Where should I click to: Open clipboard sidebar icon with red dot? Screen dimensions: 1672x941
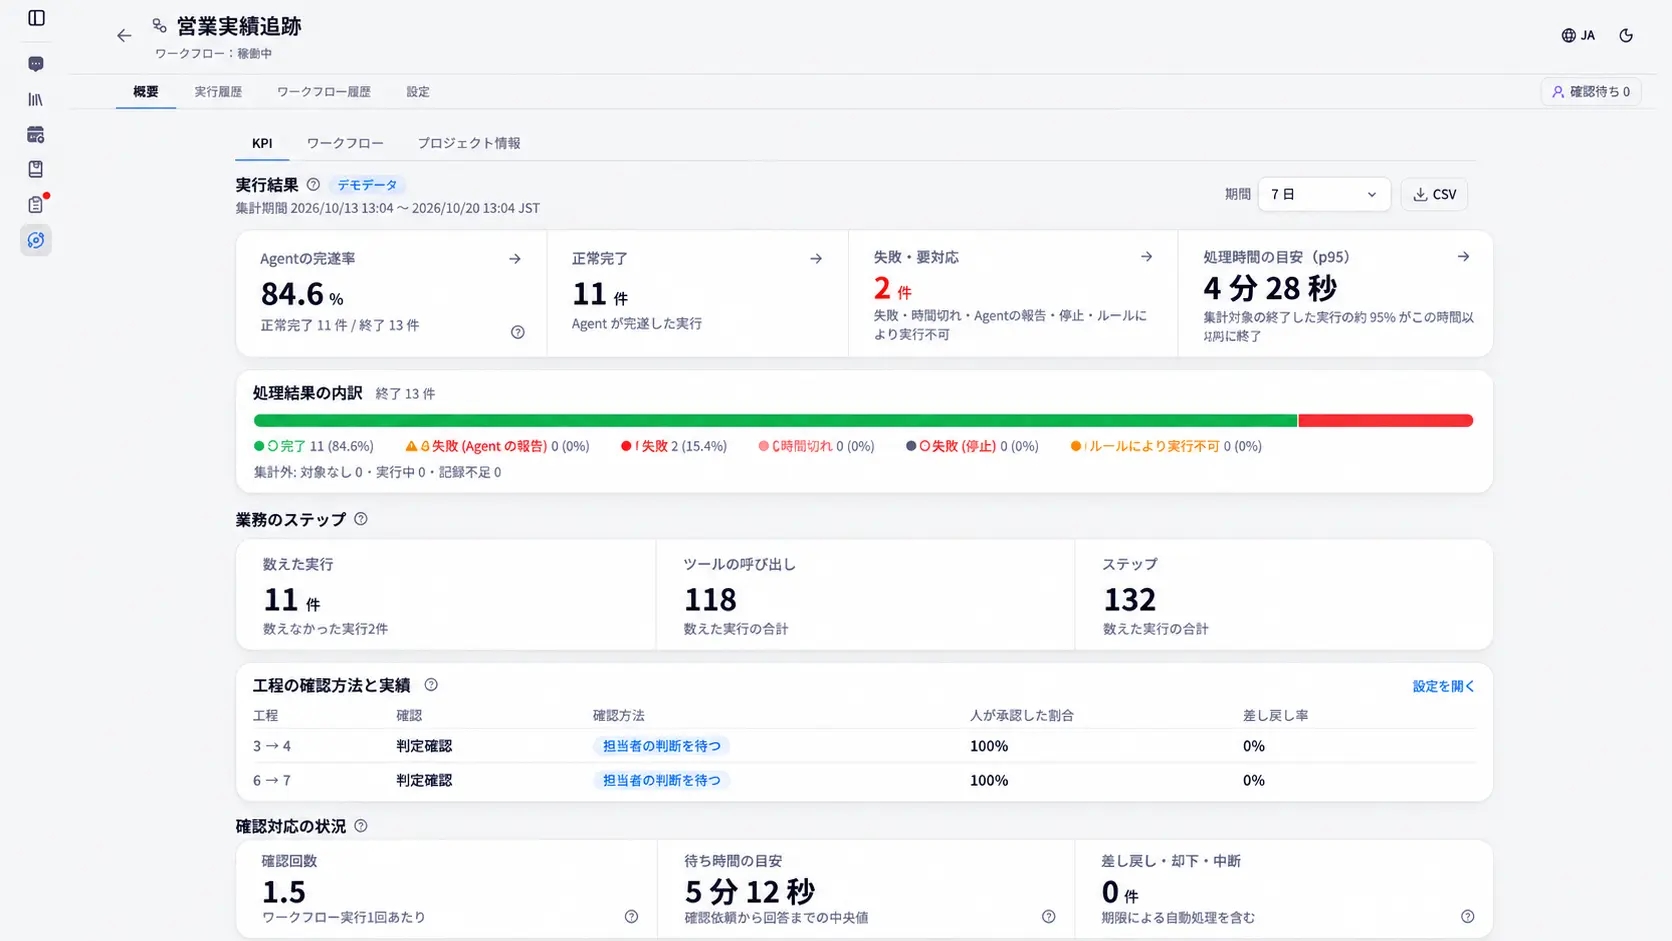point(36,204)
